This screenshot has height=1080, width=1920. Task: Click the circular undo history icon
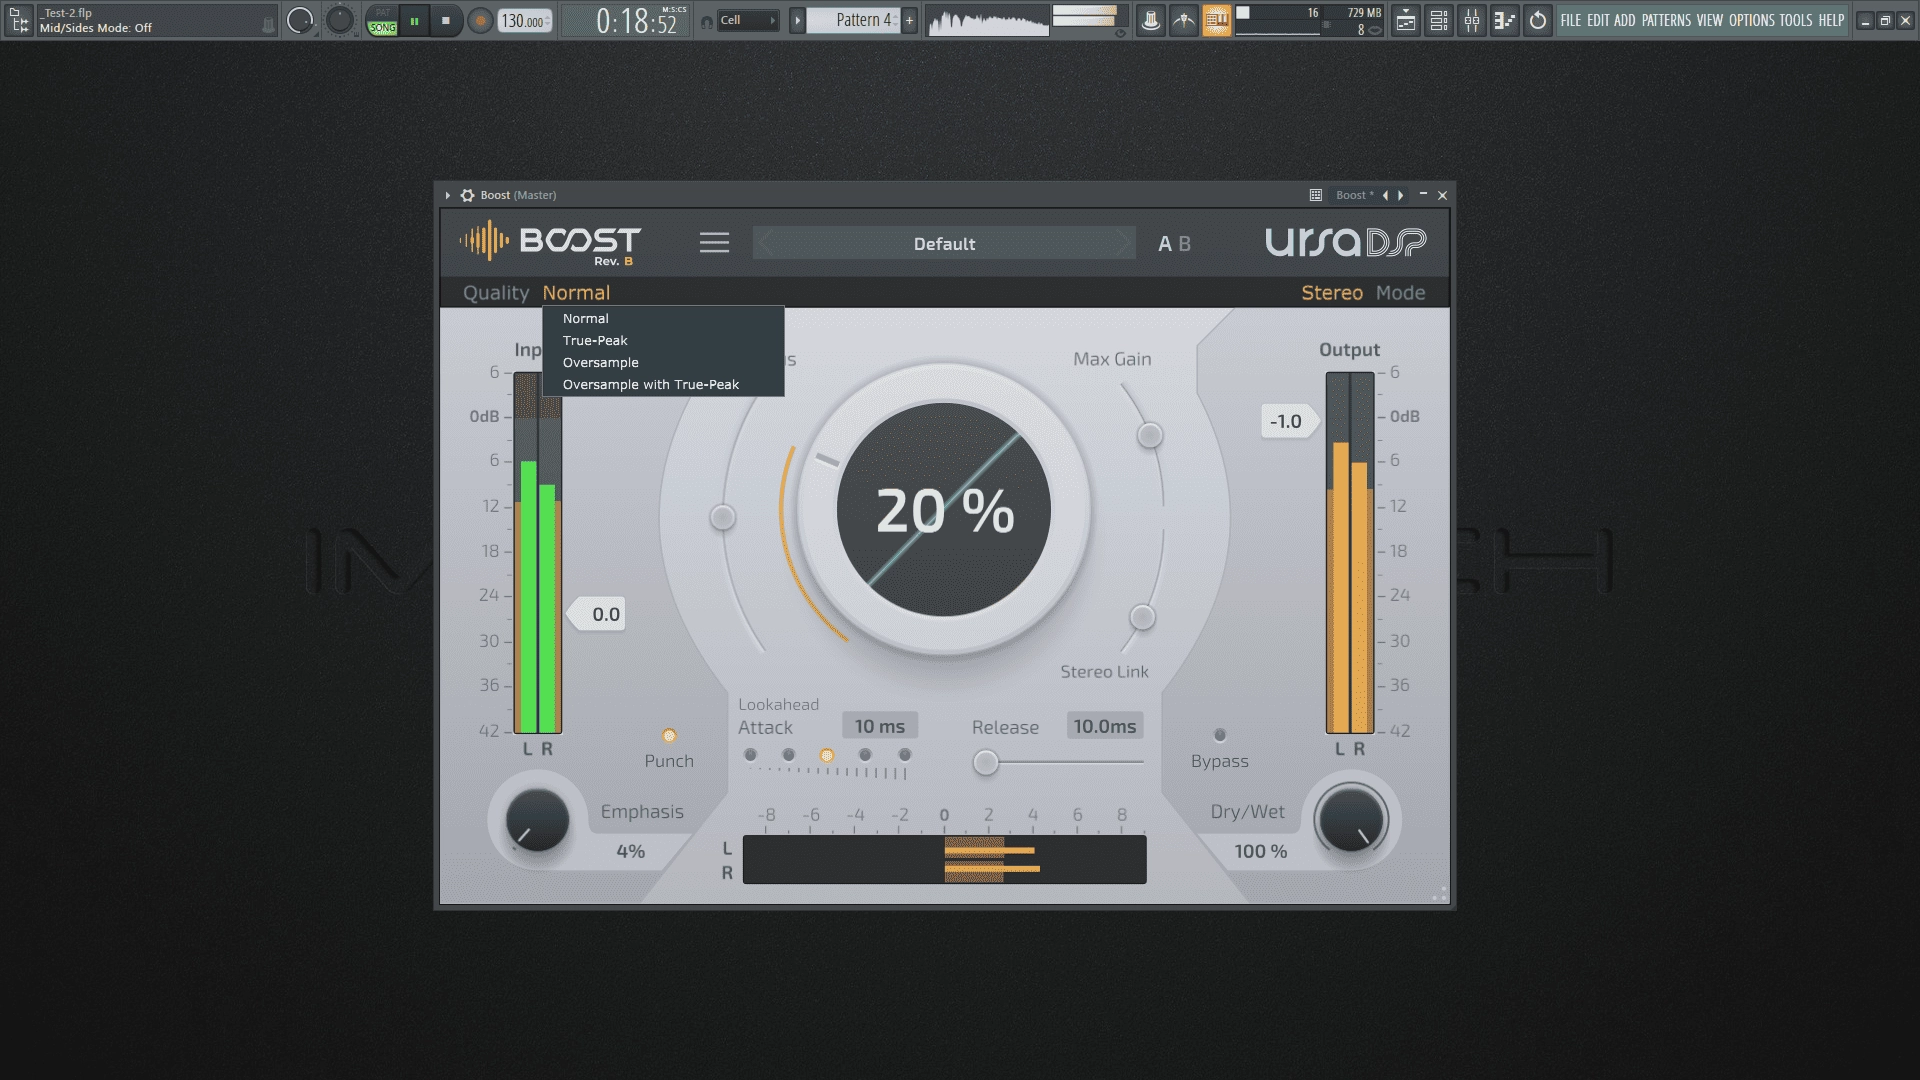click(x=1538, y=20)
